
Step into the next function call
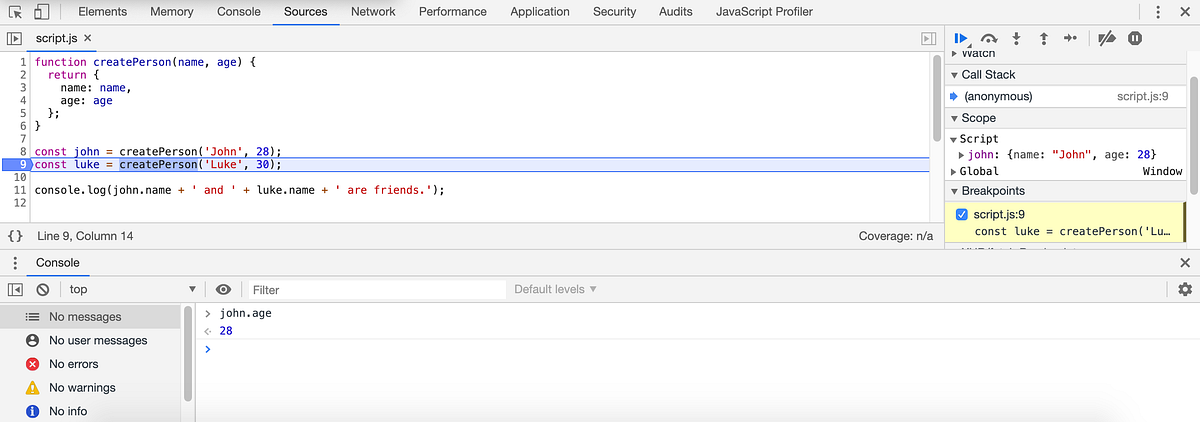point(1016,38)
